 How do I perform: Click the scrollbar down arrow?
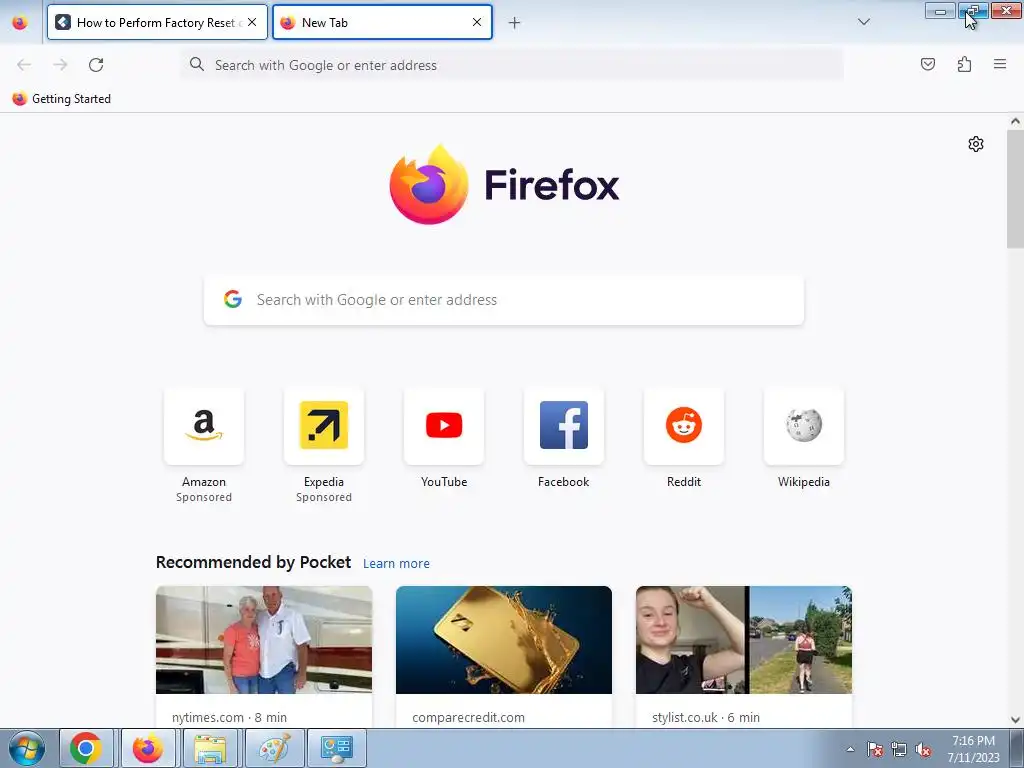coord(1015,720)
